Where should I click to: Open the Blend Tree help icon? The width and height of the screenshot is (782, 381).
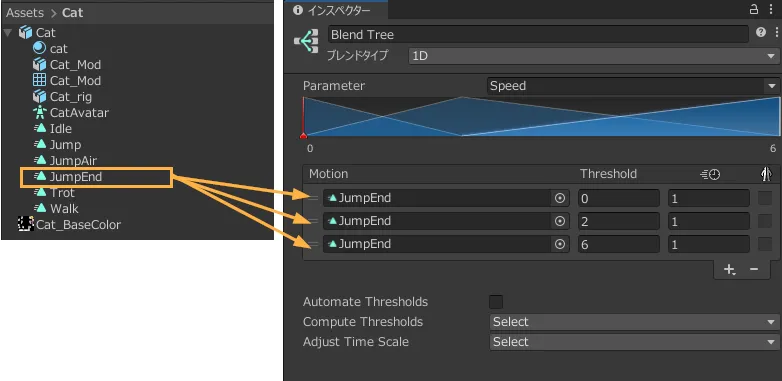click(x=761, y=32)
